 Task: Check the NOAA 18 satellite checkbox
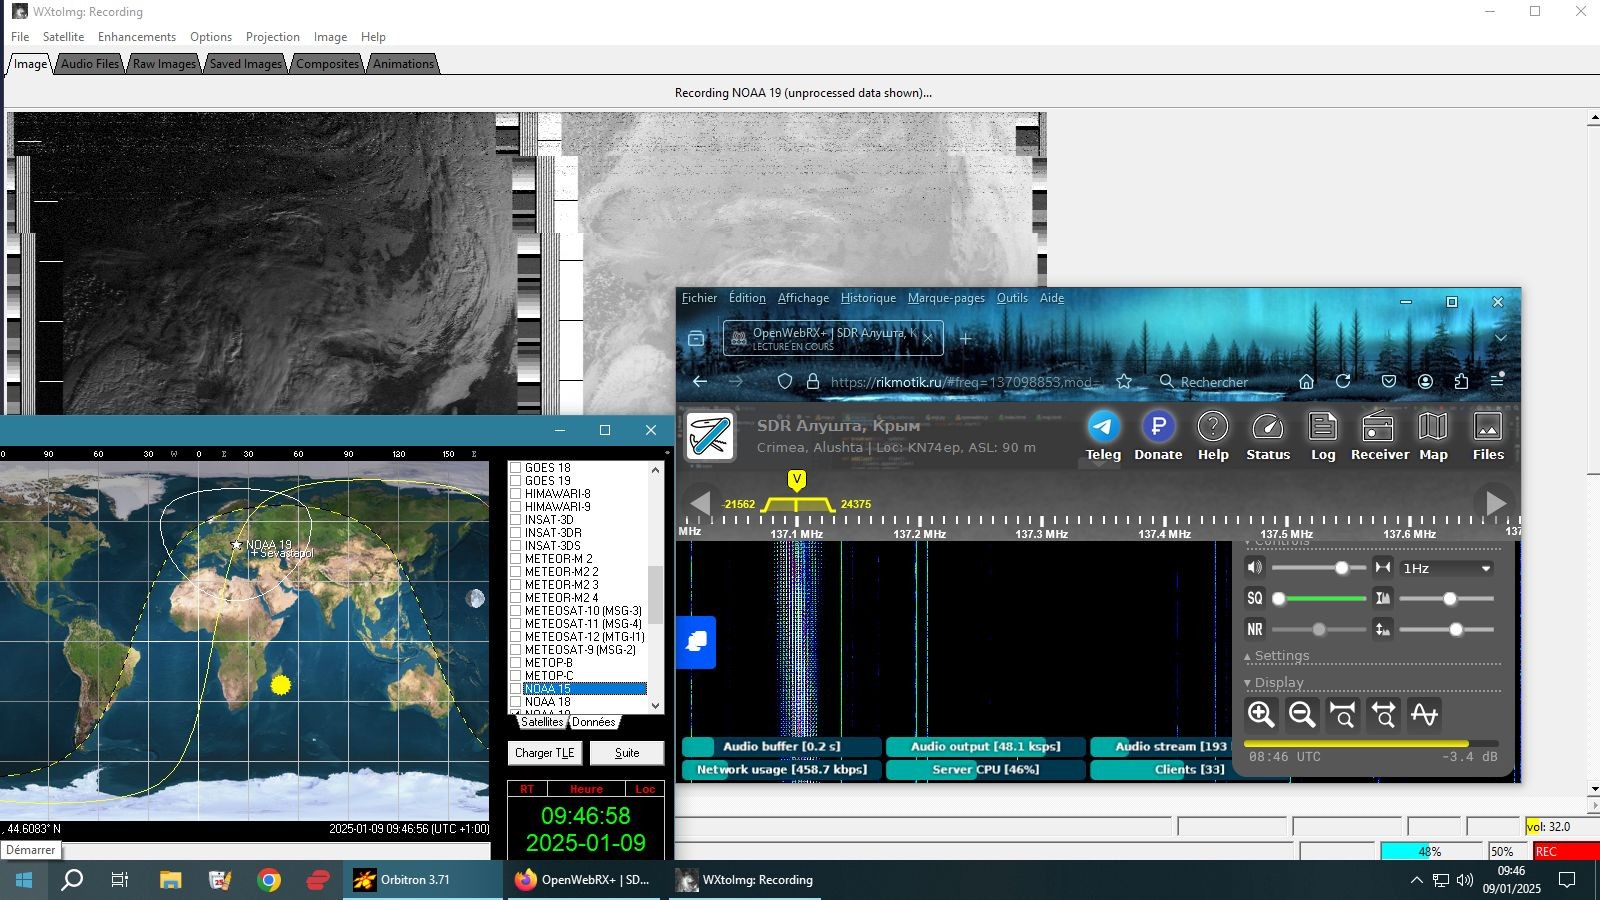516,702
